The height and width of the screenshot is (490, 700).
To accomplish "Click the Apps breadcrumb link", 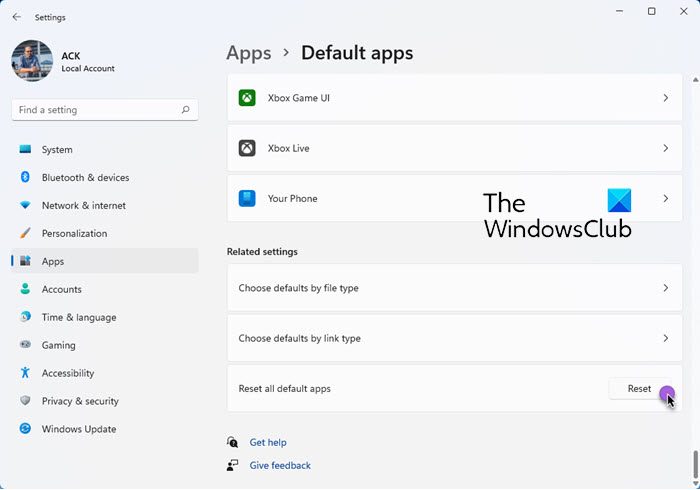I will pos(249,53).
